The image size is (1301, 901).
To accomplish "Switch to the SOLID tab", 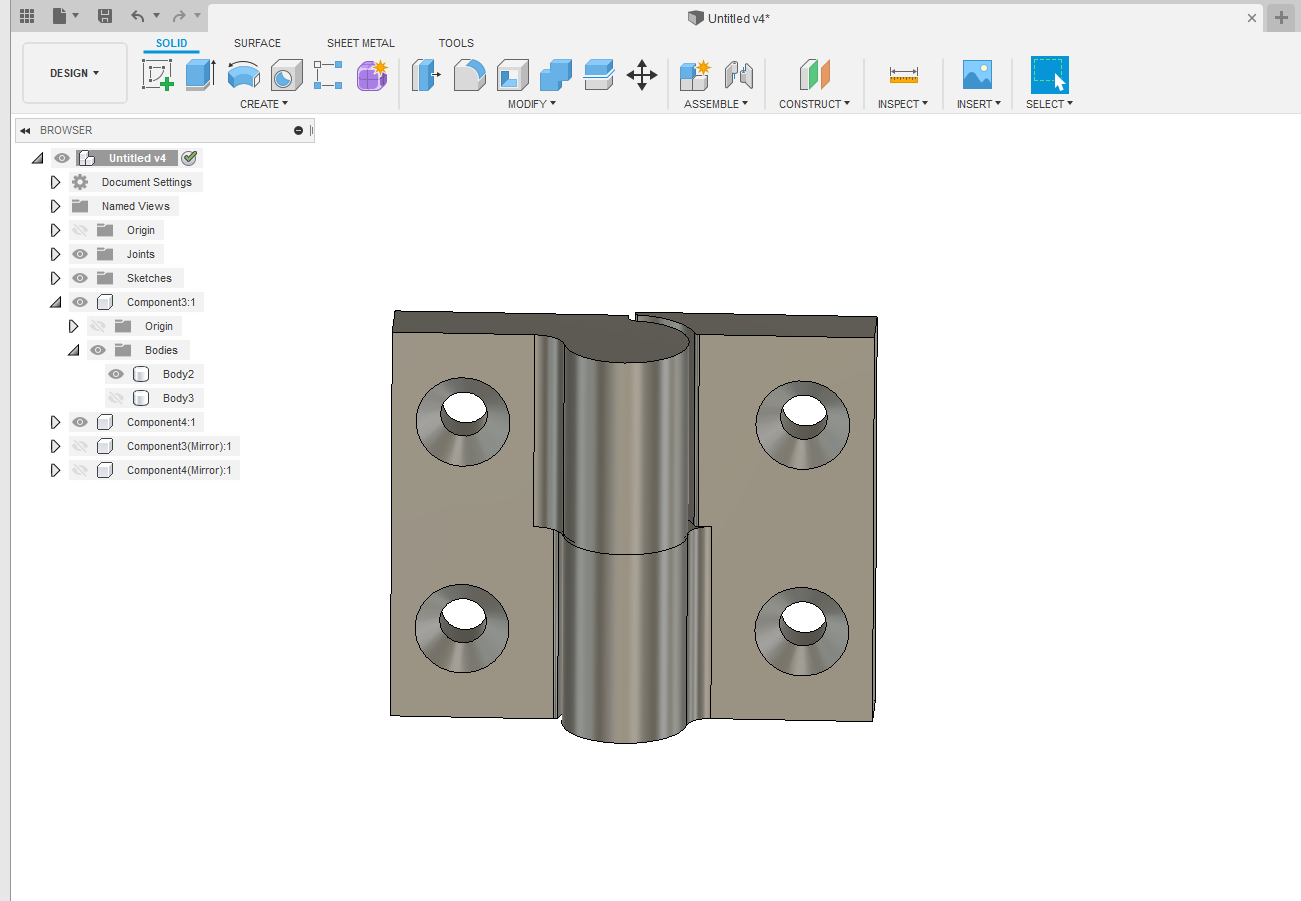I will point(171,43).
